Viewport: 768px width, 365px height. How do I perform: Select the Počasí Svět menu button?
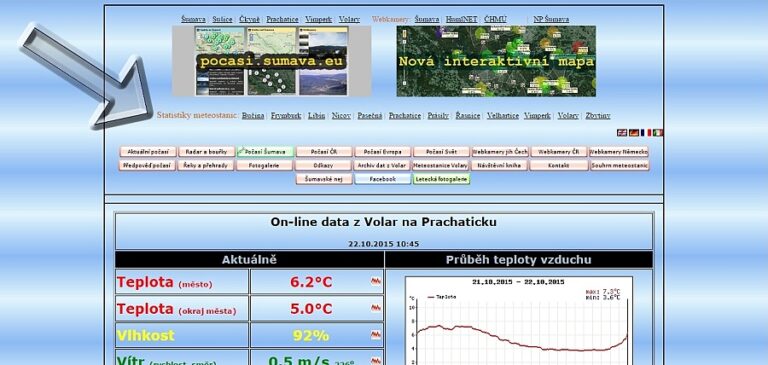click(441, 152)
